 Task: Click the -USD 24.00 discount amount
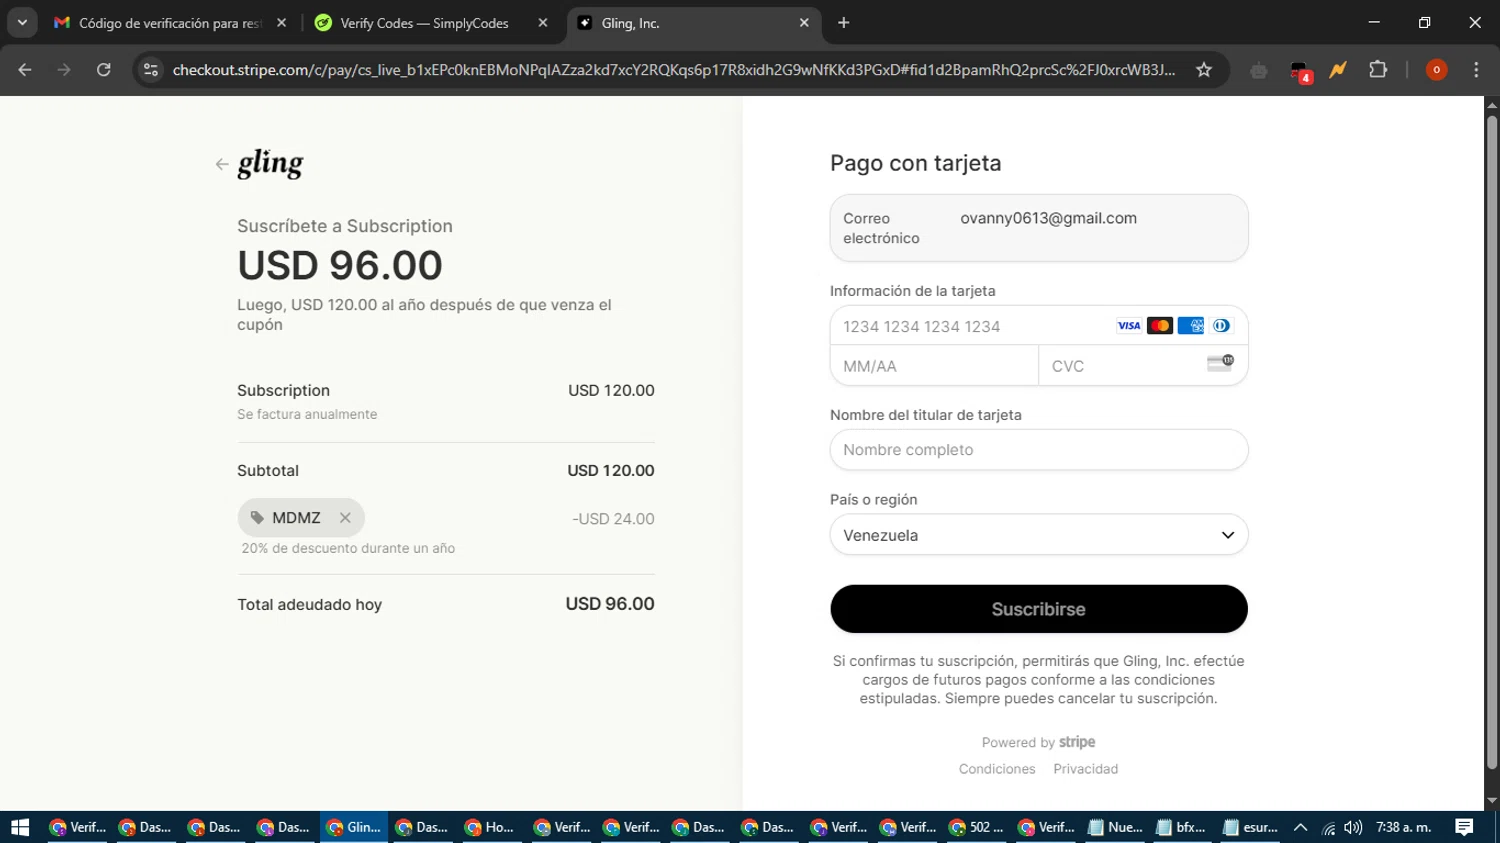pyautogui.click(x=613, y=519)
